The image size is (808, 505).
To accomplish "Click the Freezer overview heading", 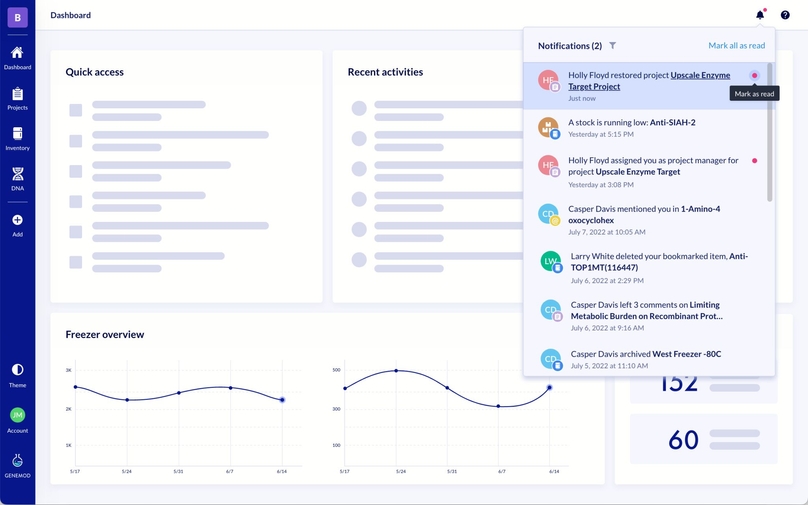I will coord(105,334).
